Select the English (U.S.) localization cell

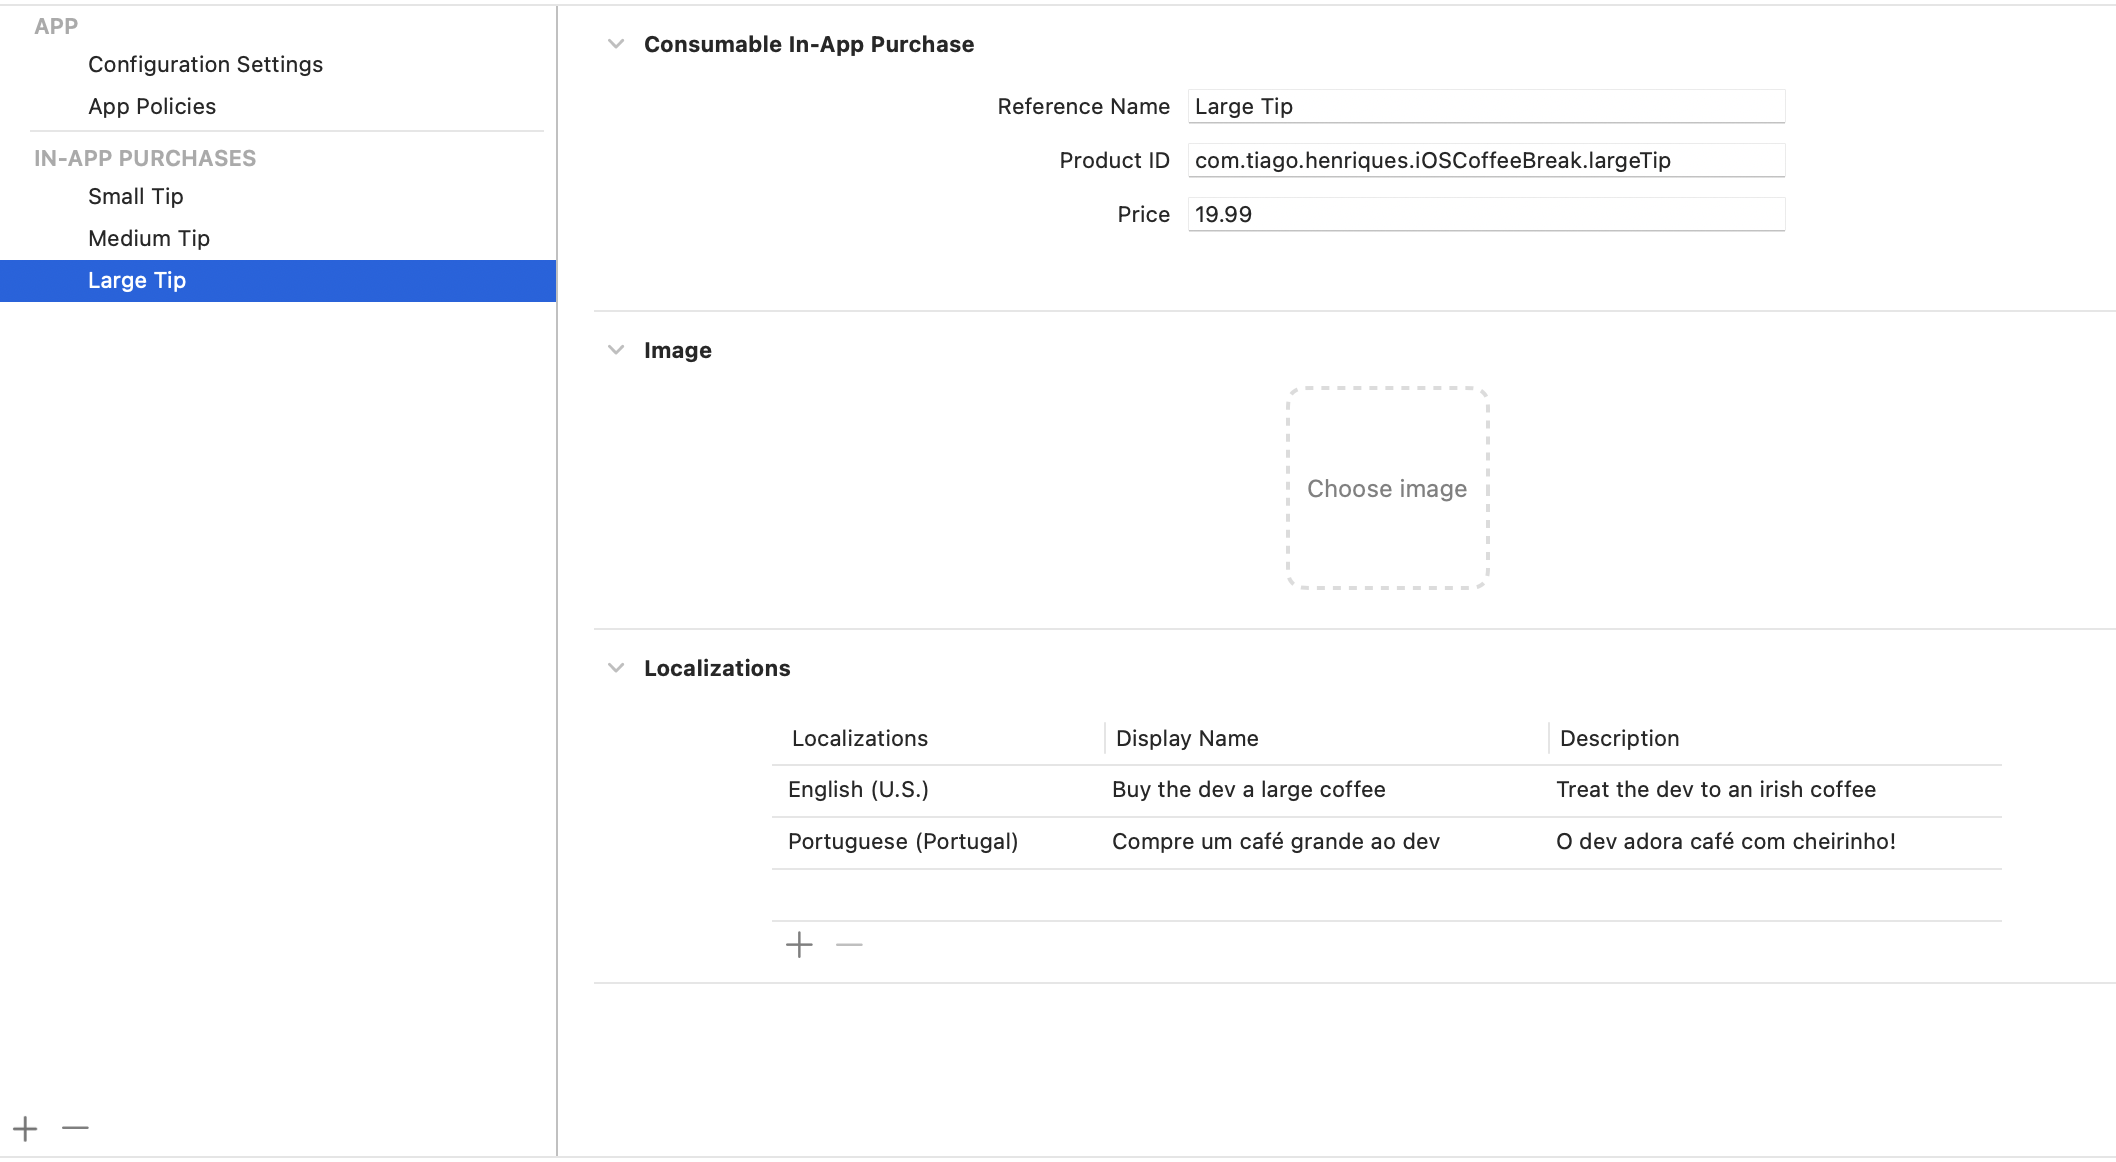[858, 790]
